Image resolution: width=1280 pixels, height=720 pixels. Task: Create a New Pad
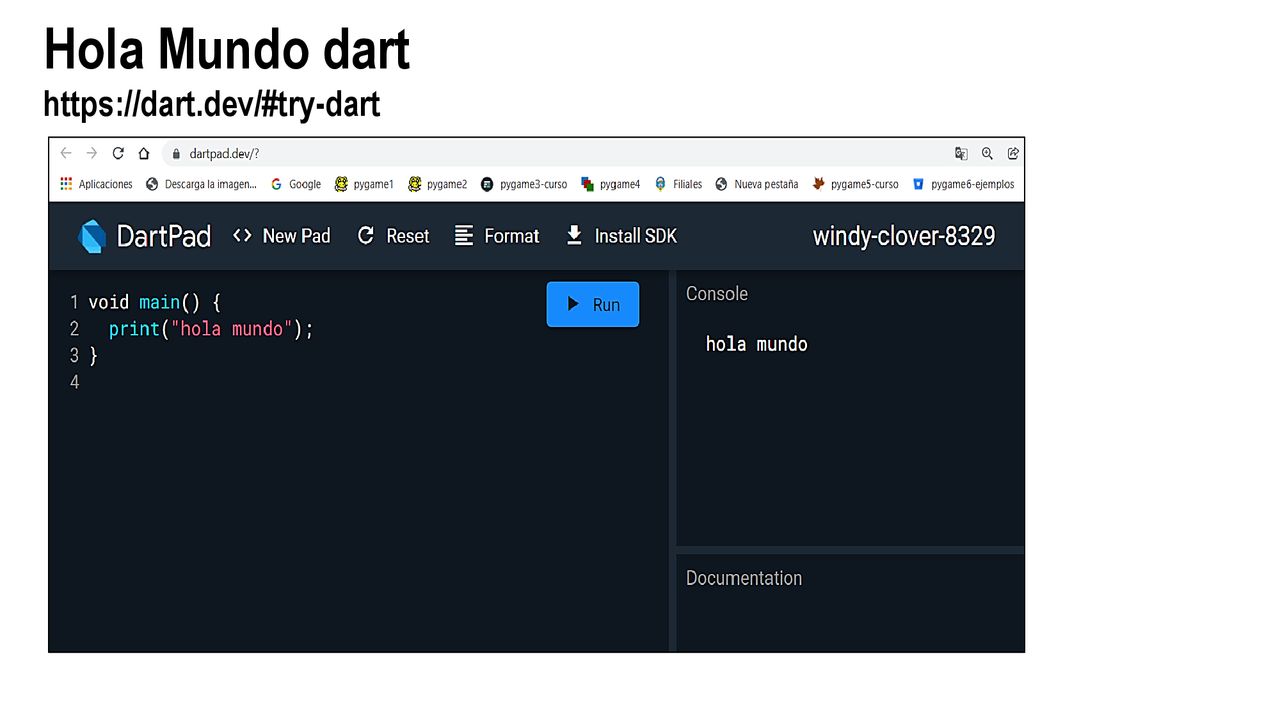tap(282, 236)
